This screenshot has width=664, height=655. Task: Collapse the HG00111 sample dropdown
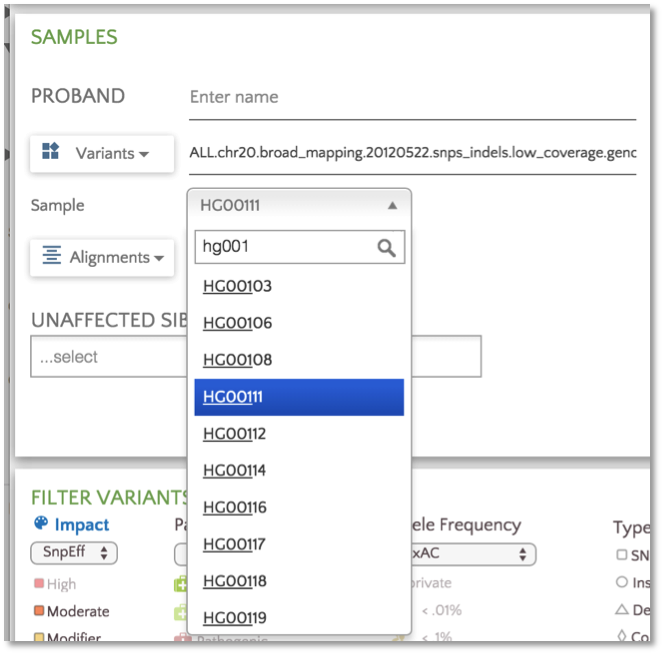[x=299, y=206]
